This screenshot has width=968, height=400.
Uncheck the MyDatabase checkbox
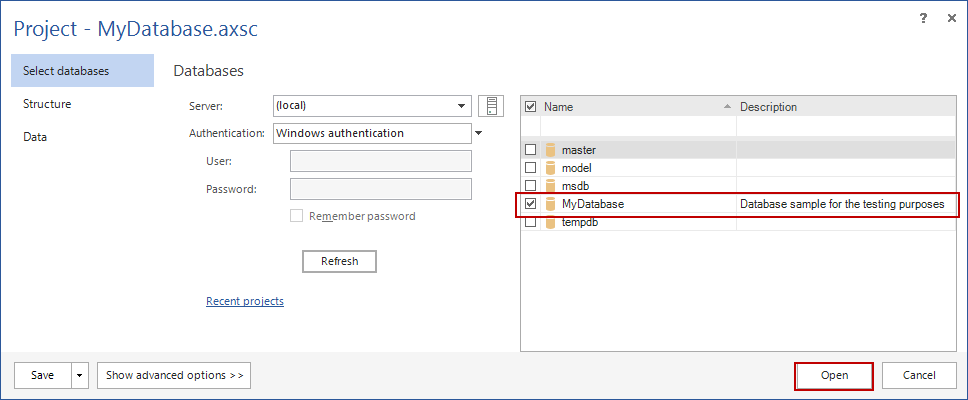(x=531, y=204)
